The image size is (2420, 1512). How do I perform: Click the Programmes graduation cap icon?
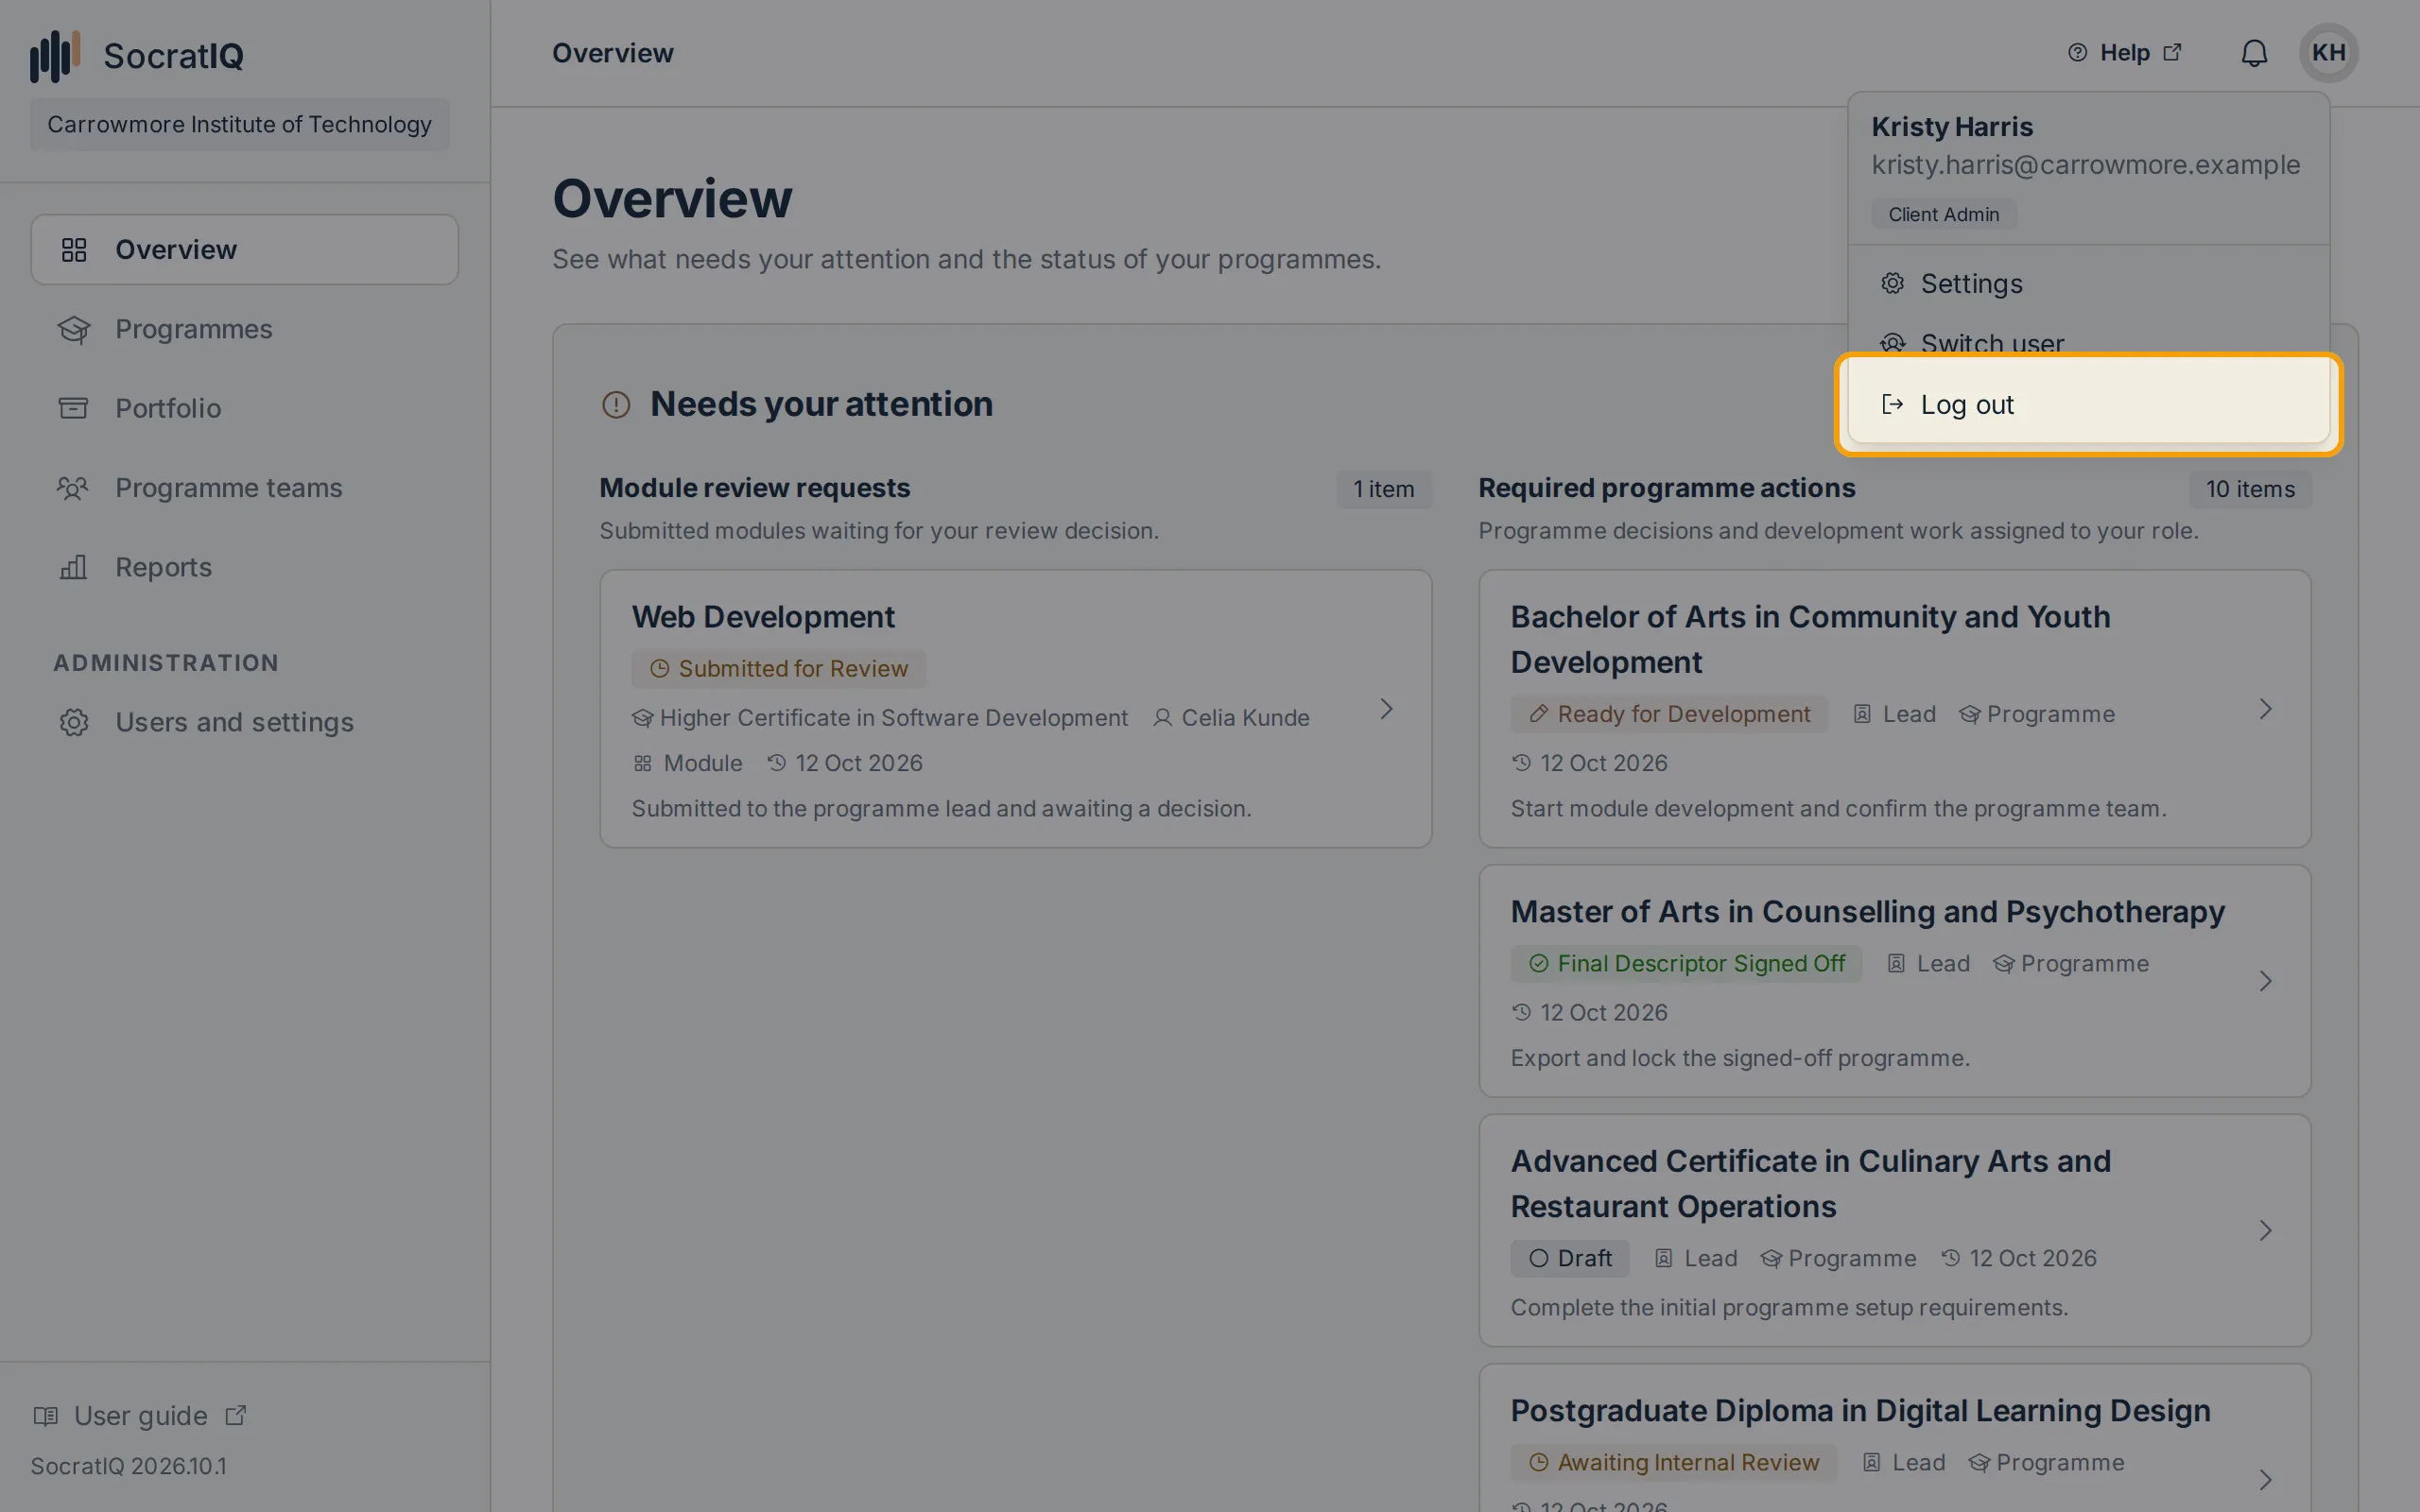(74, 329)
